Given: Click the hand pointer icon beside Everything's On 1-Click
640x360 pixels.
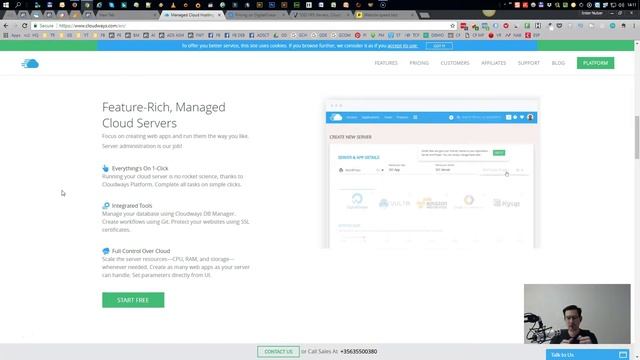Looking at the screenshot, I should pyautogui.click(x=106, y=168).
